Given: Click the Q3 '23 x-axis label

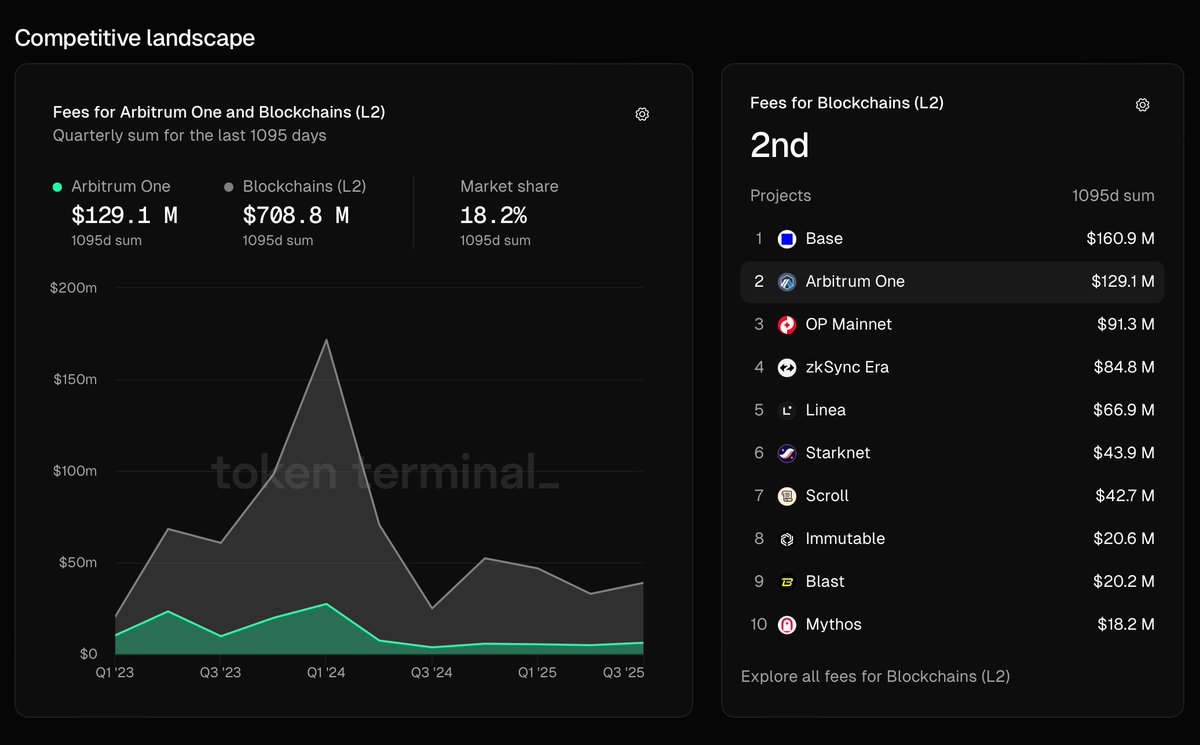Looking at the screenshot, I should (220, 673).
